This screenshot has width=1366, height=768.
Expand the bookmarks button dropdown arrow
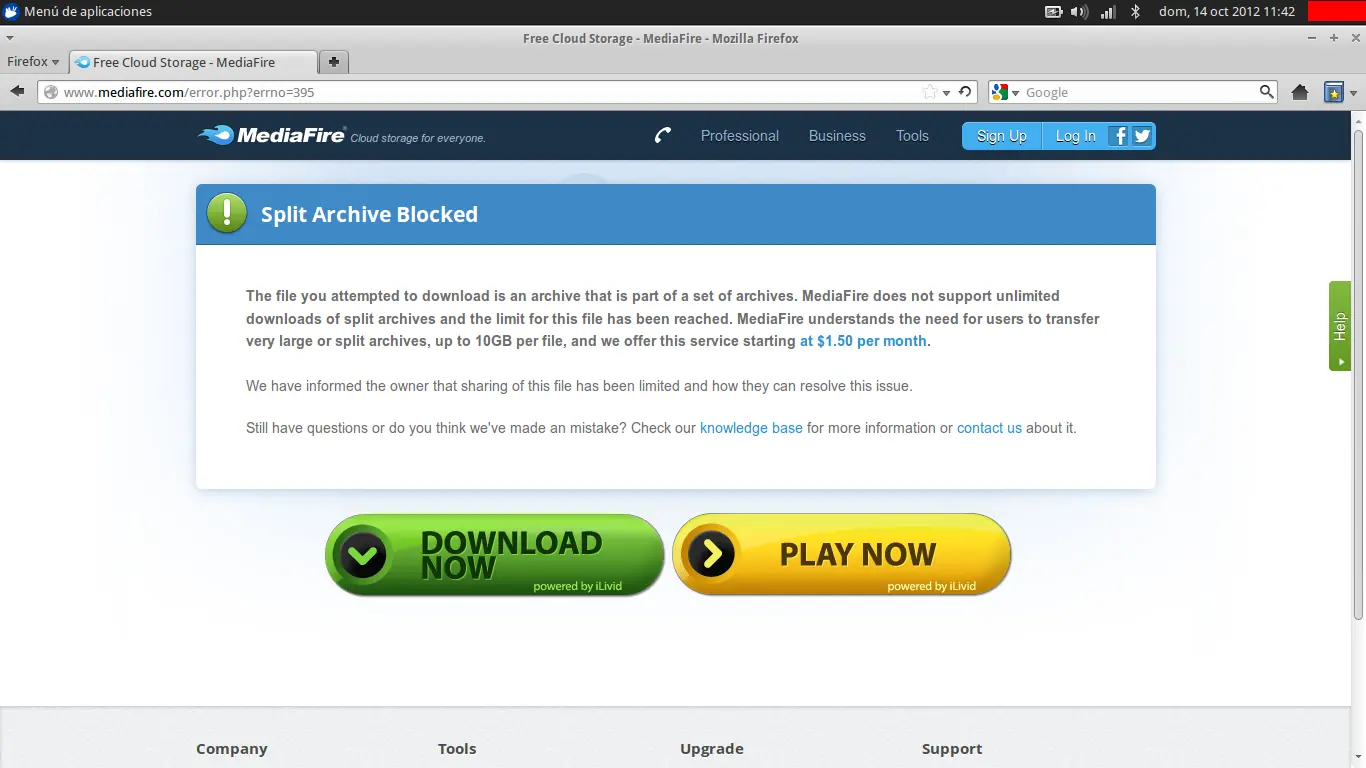(1353, 93)
